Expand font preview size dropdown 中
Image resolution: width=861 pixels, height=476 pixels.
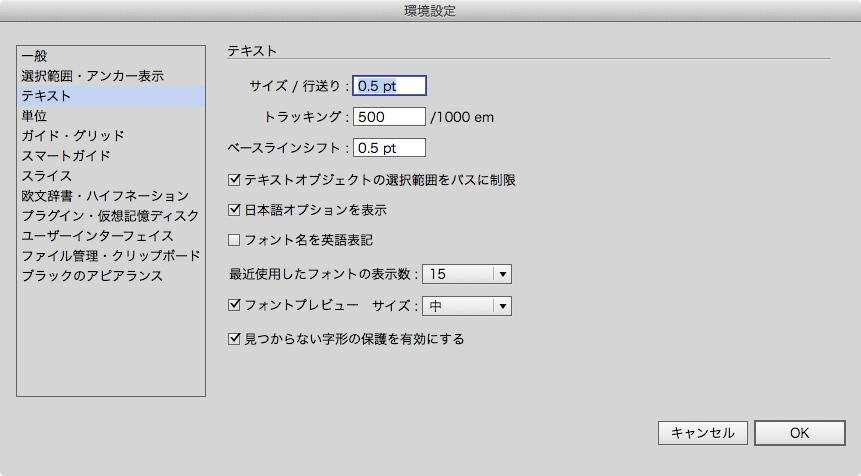pos(467,306)
